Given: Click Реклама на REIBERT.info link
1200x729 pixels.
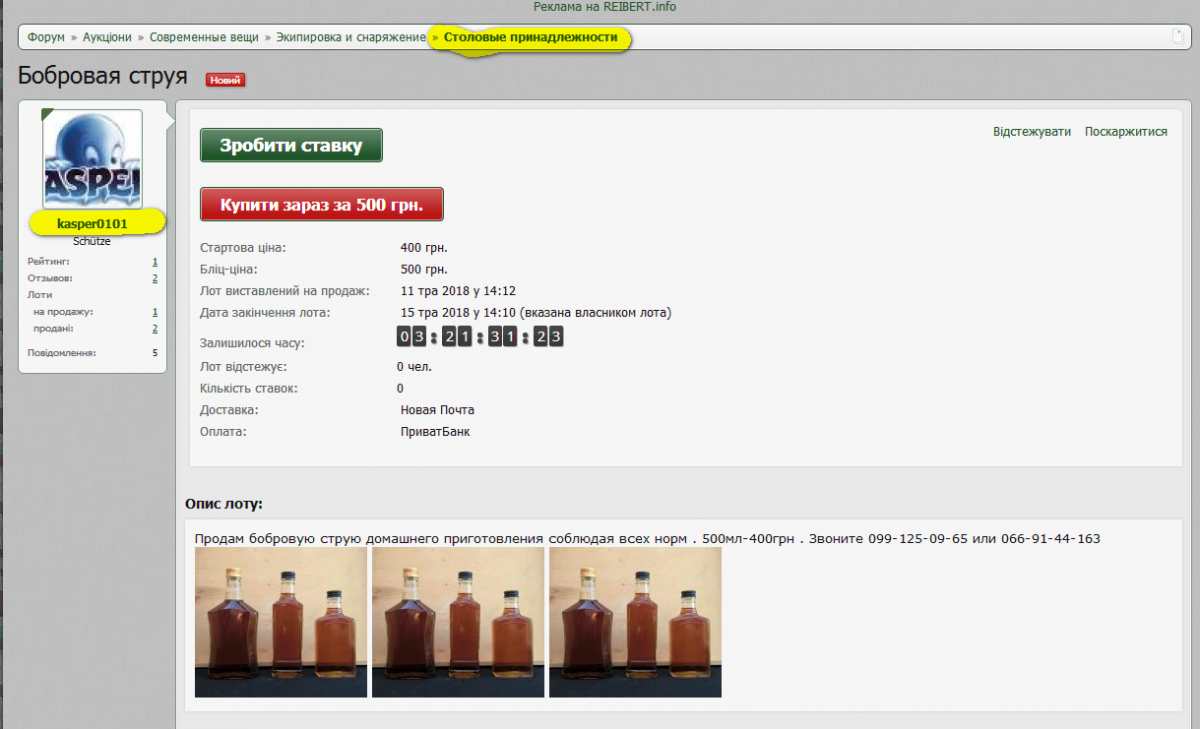Looking at the screenshot, I should (x=605, y=7).
